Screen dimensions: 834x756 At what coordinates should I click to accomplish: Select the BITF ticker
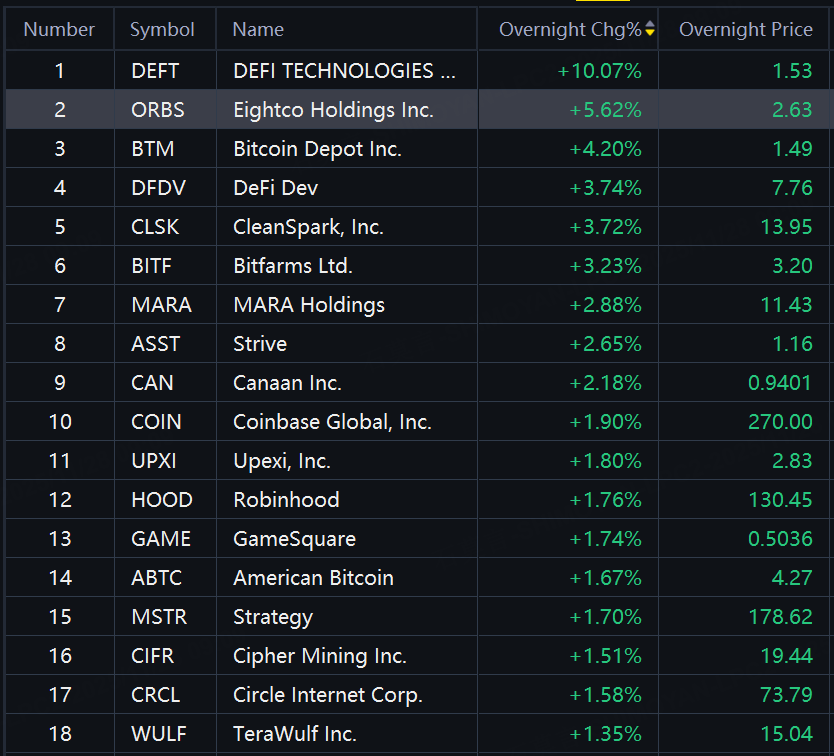pos(153,266)
